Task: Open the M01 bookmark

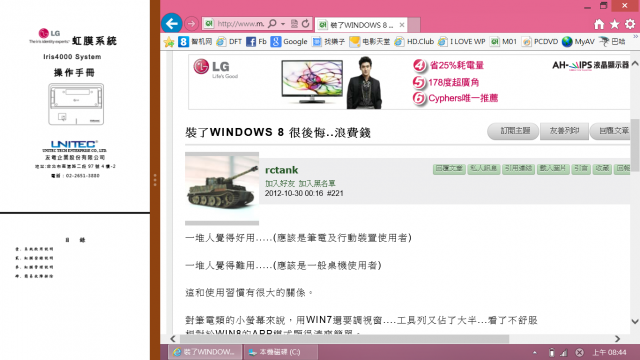Action: tap(504, 42)
